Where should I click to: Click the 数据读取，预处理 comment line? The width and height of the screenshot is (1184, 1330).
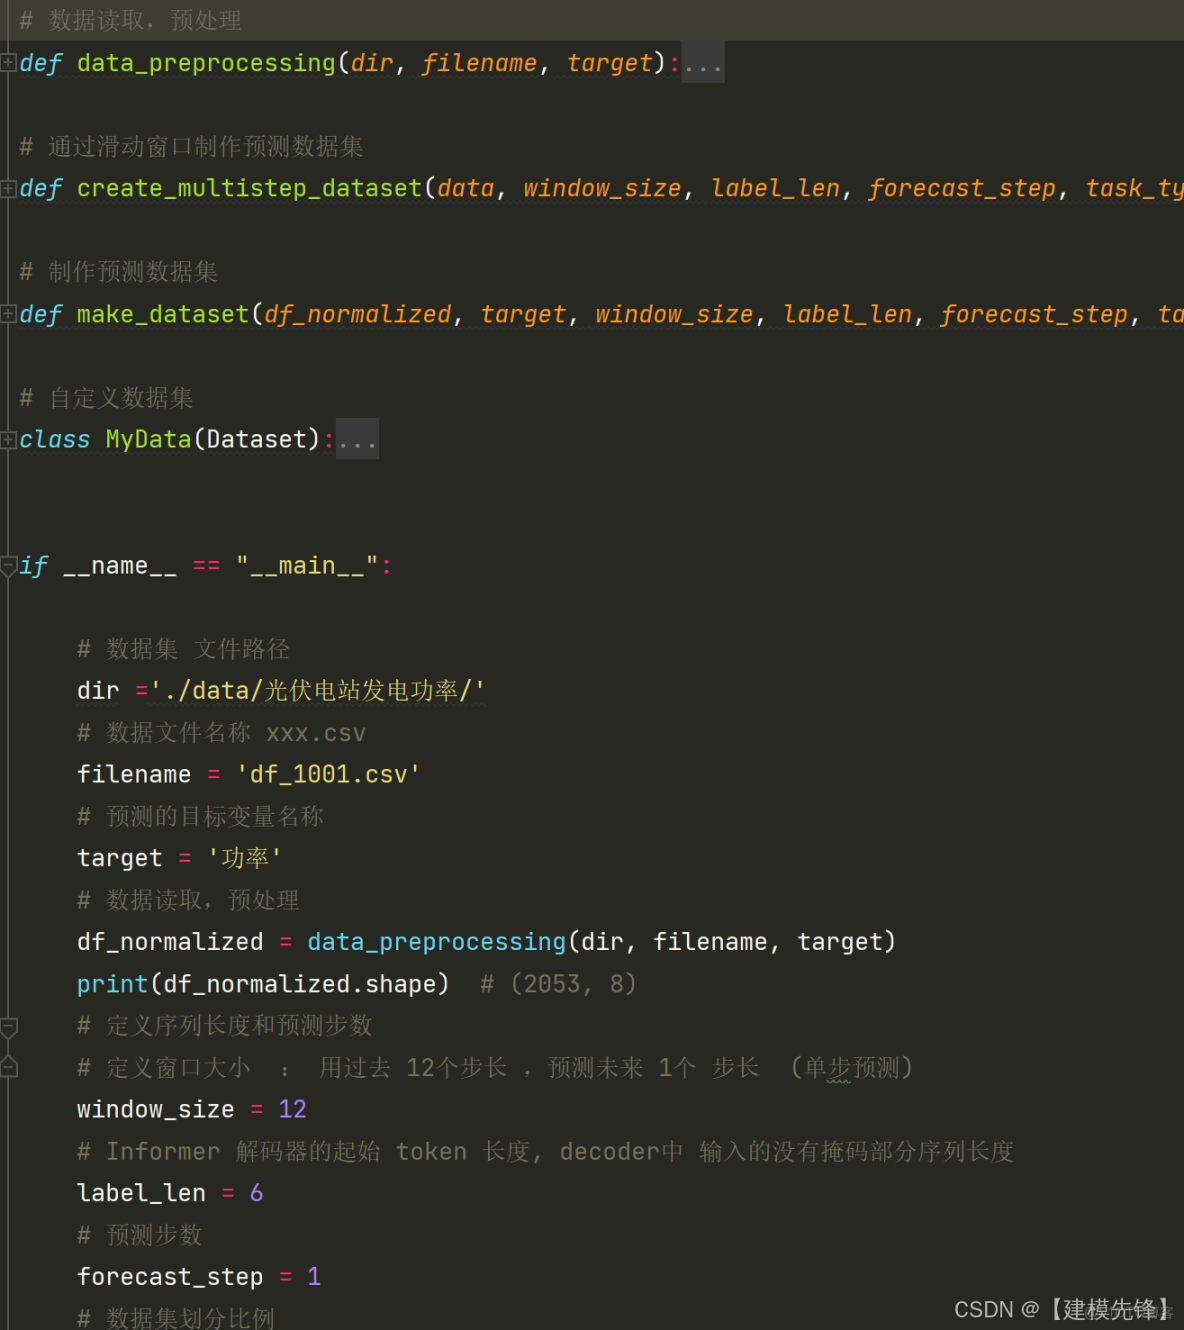[x=130, y=20]
